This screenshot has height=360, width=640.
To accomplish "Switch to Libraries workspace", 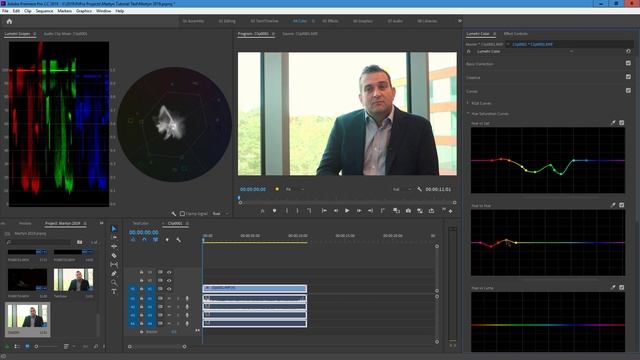I will 427,21.
